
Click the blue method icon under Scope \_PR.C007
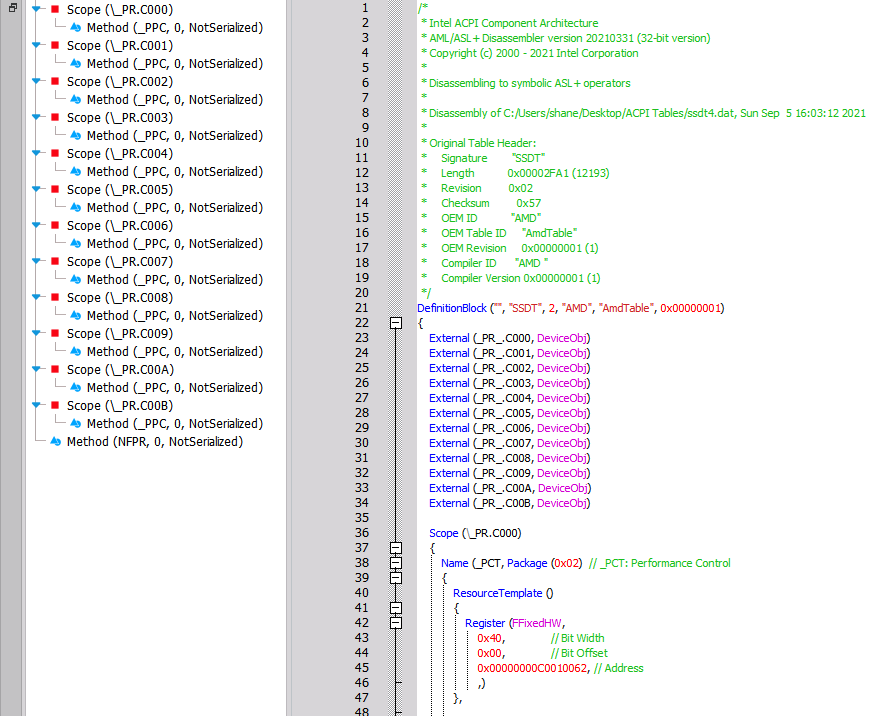[x=75, y=280]
